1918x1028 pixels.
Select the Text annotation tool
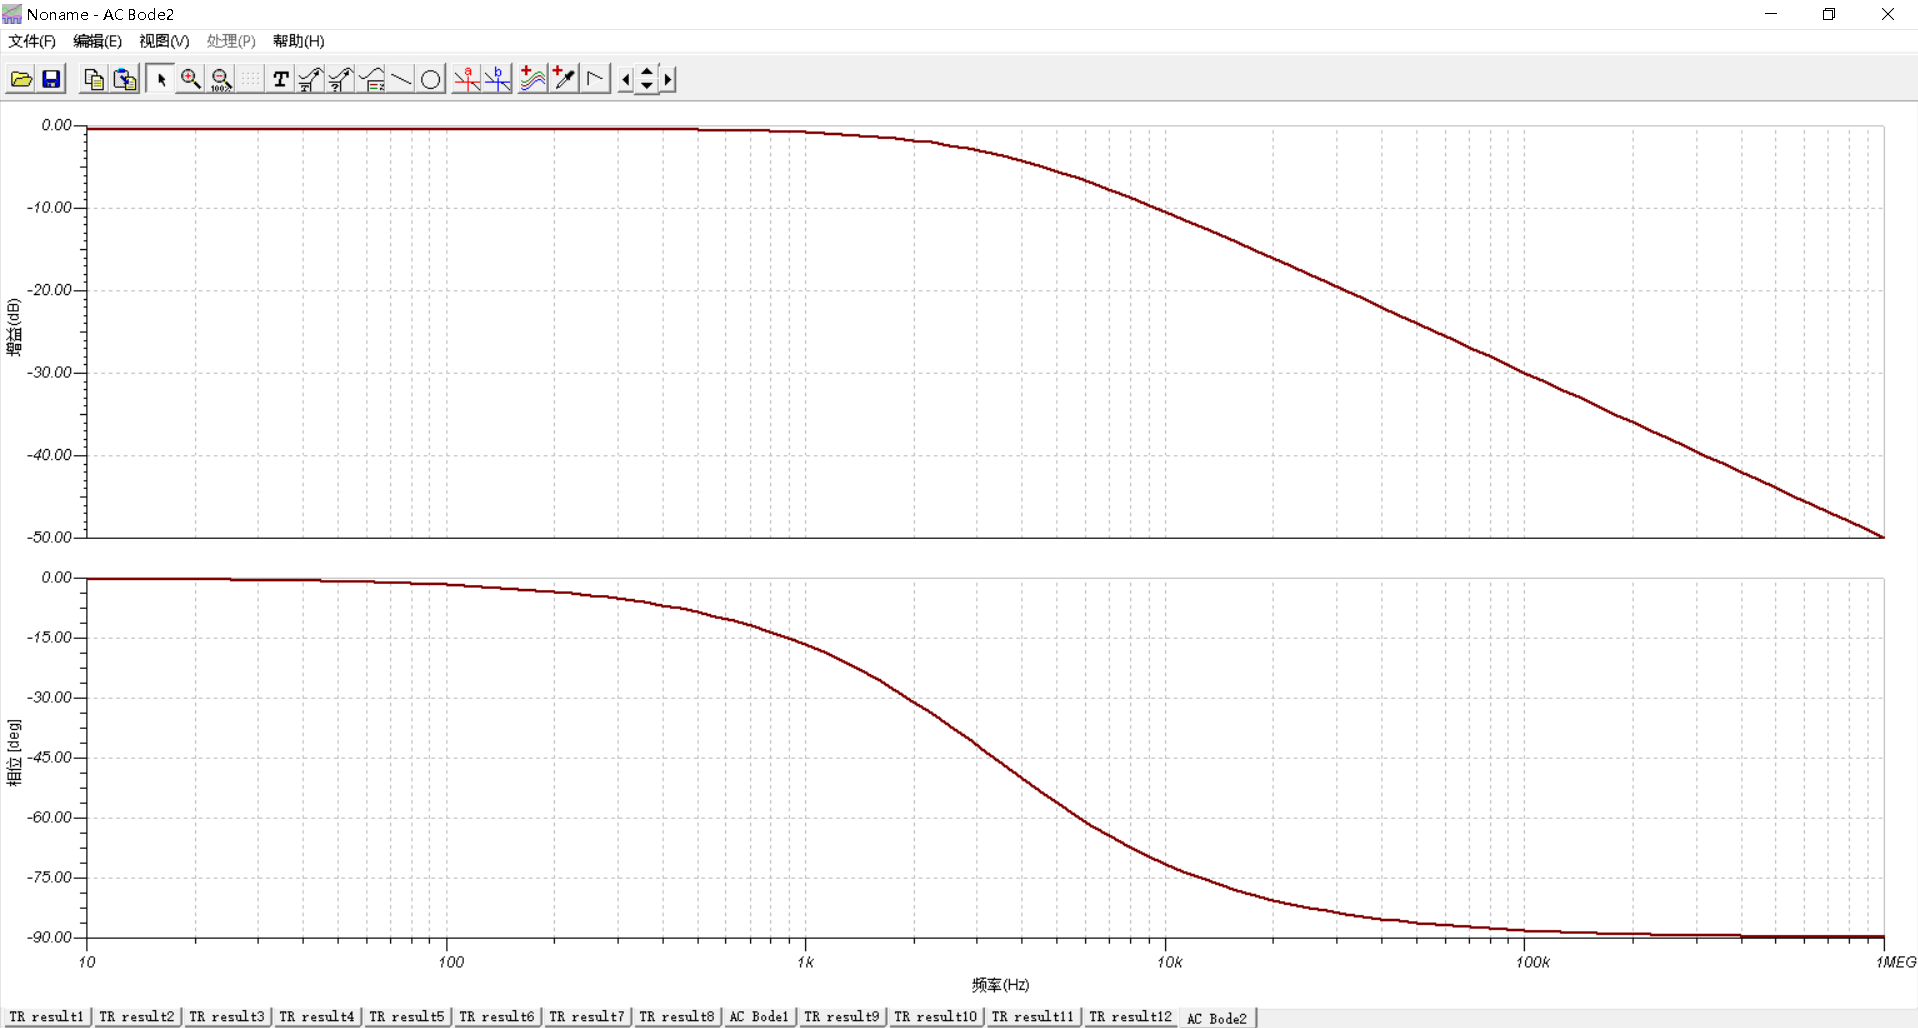pyautogui.click(x=281, y=79)
